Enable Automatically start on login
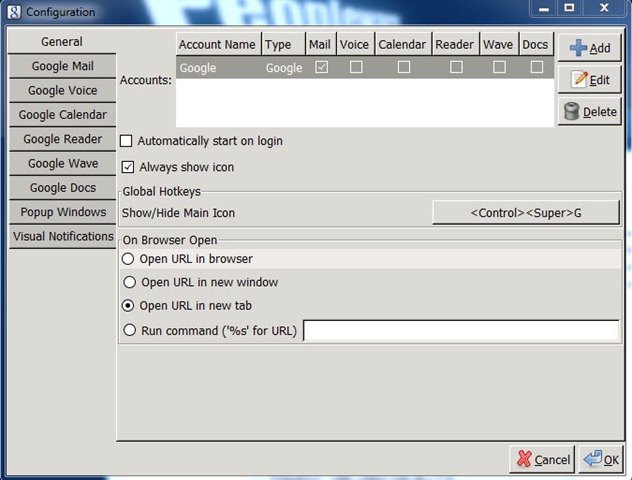This screenshot has height=480, width=632. [x=126, y=141]
